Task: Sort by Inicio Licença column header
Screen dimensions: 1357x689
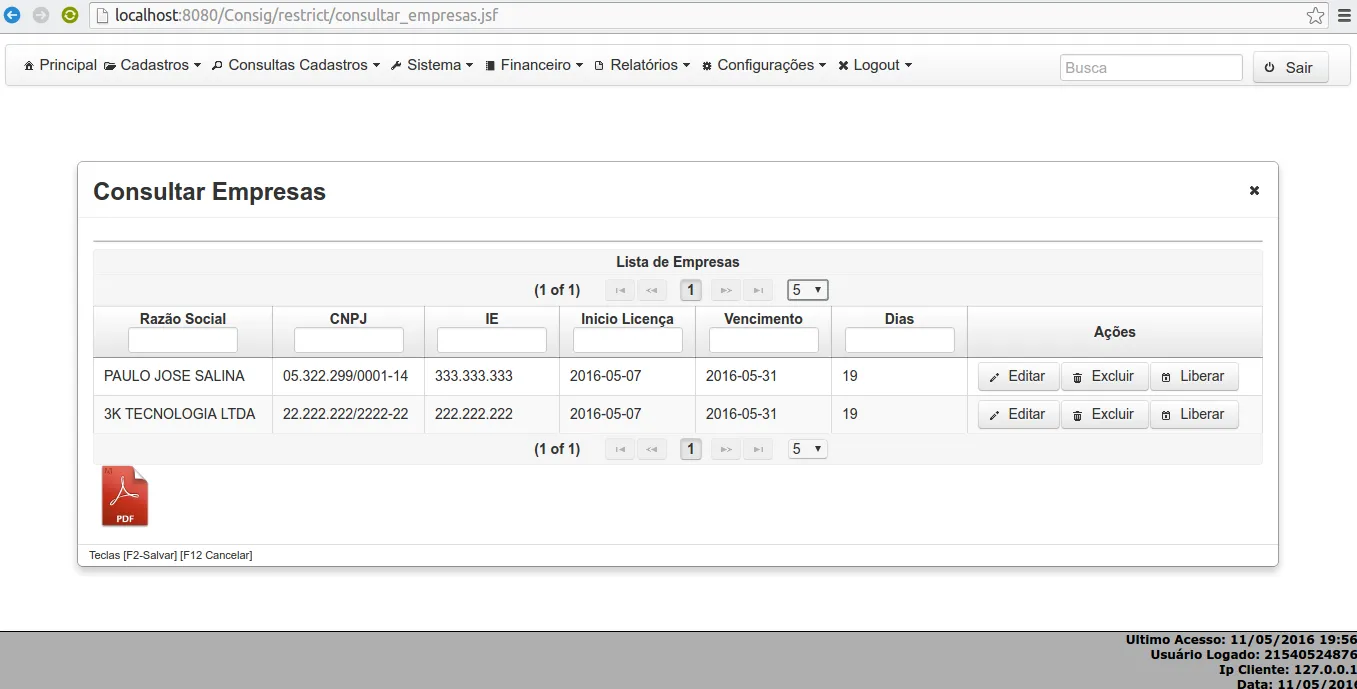Action: pos(628,319)
